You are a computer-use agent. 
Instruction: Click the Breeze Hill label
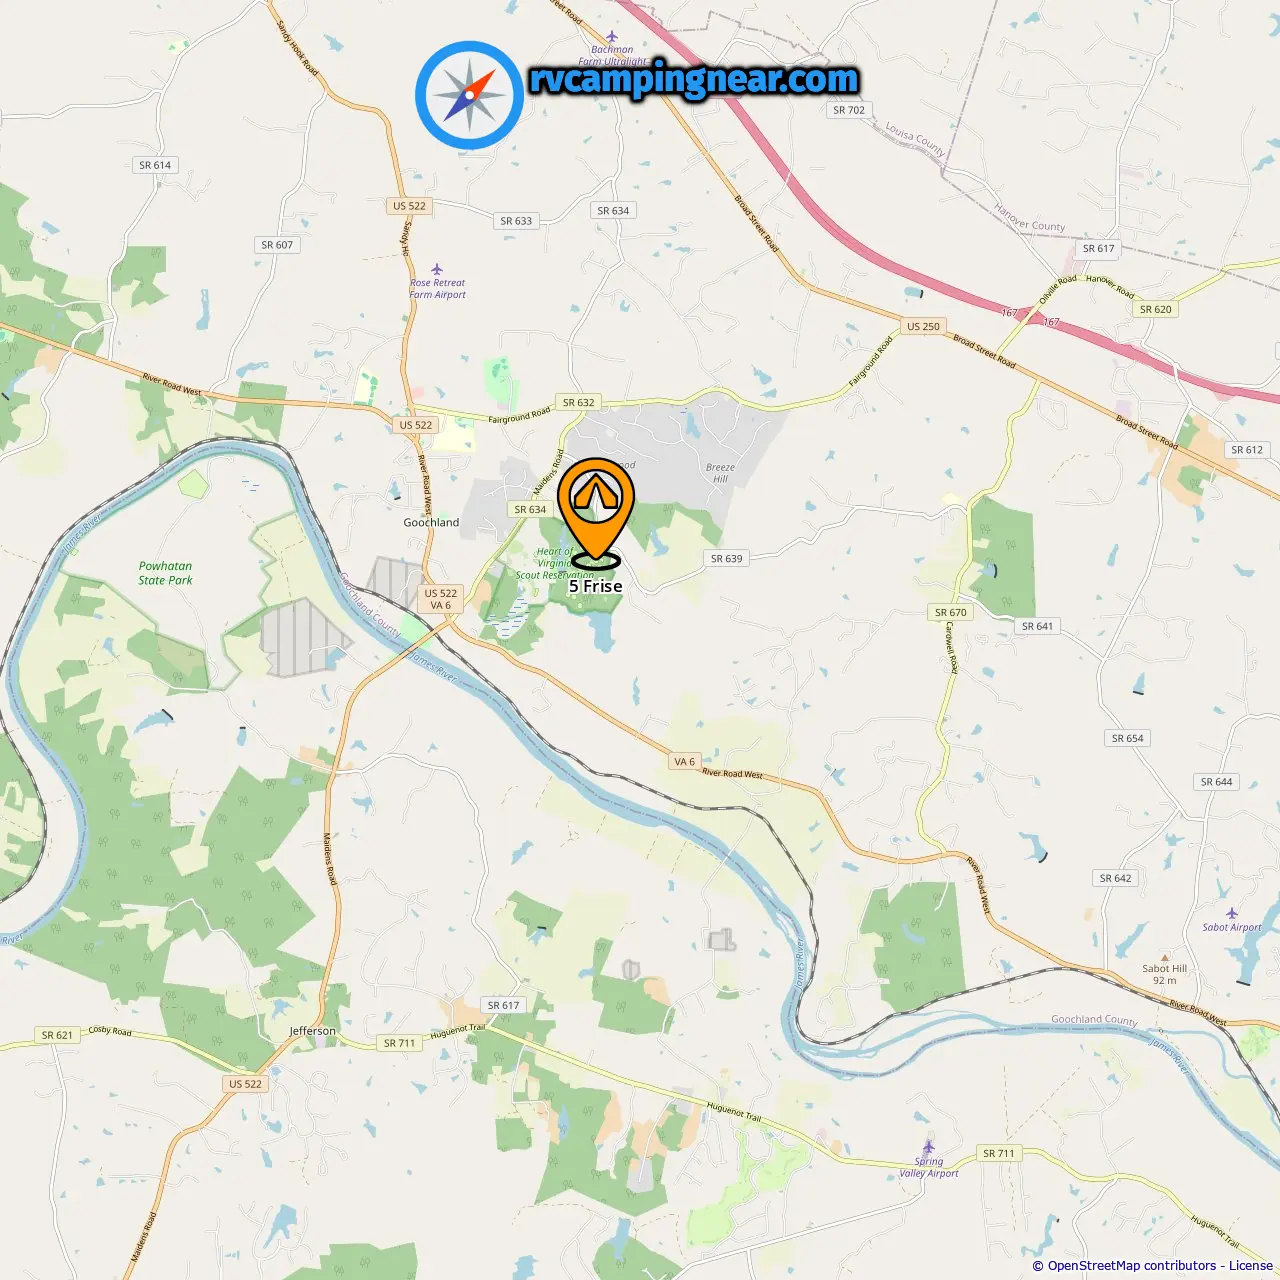[720, 473]
